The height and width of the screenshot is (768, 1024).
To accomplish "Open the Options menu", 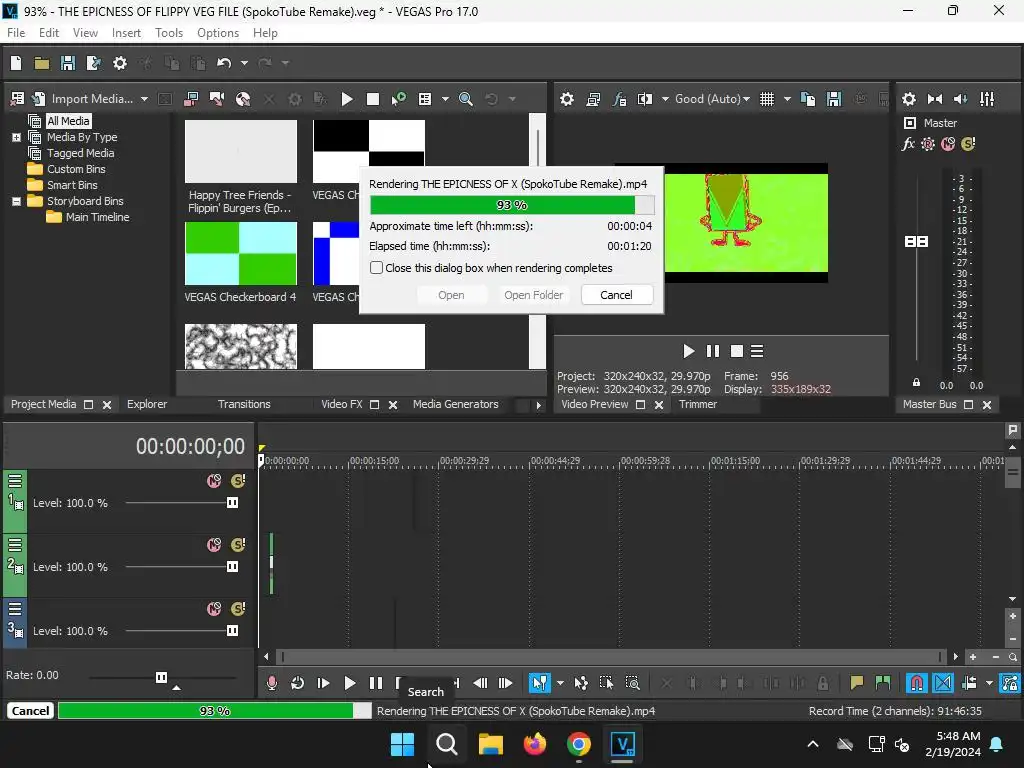I will pyautogui.click(x=217, y=33).
